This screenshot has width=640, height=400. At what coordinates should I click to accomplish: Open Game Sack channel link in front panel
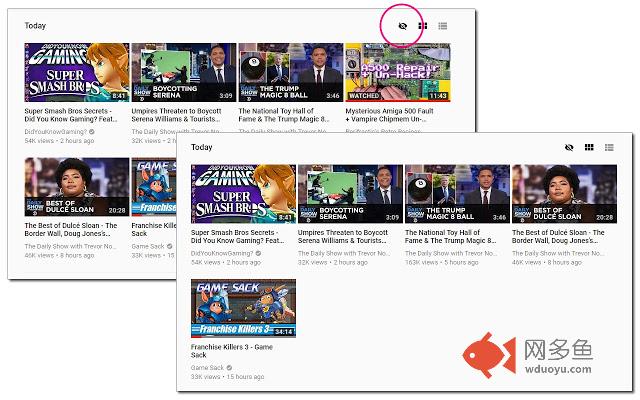207,368
